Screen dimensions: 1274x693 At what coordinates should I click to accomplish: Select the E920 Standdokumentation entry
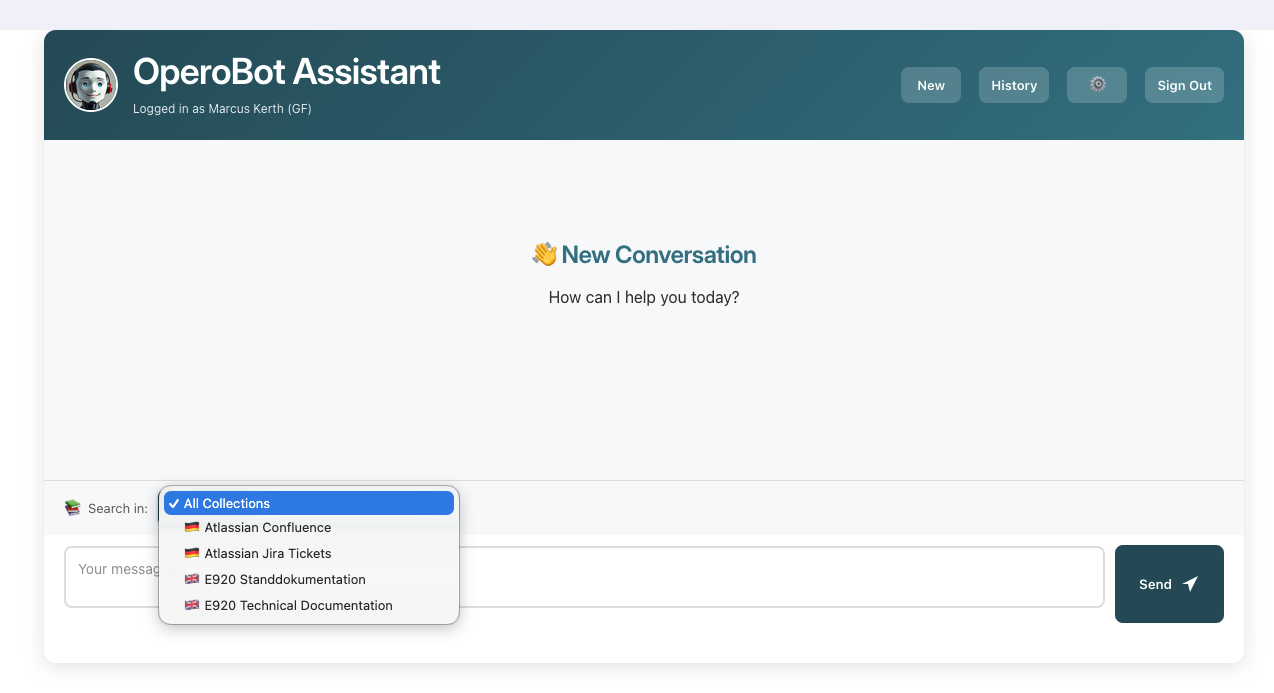tap(284, 579)
